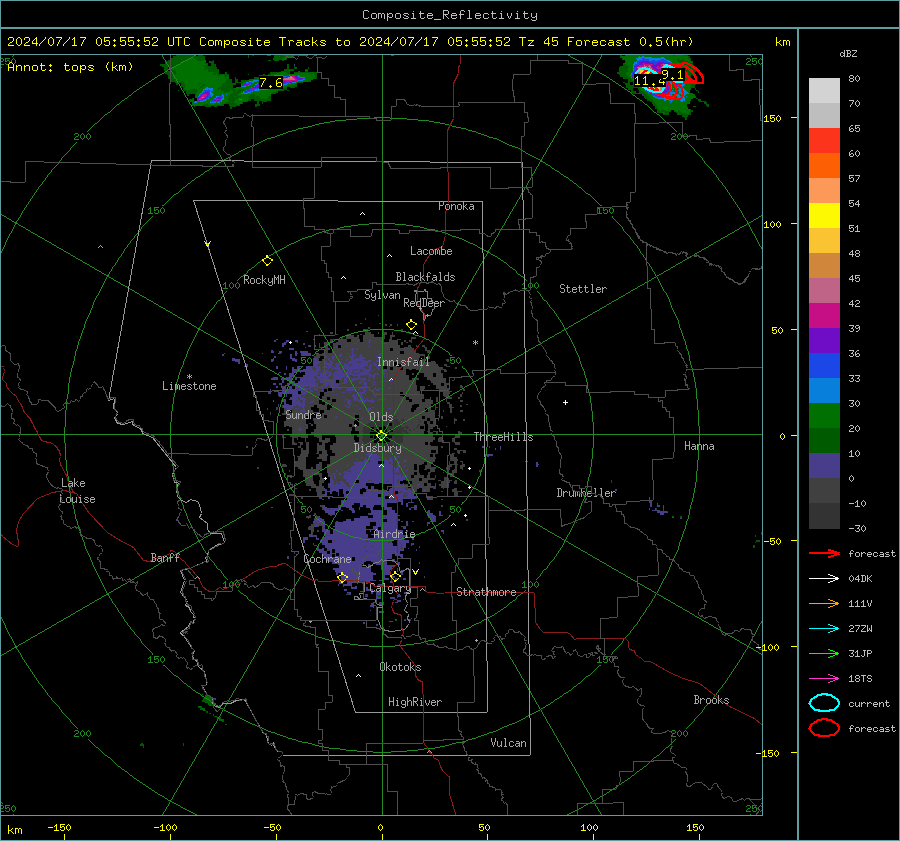
Task: Click the Annot: tops (km) label
Action: [x=70, y=67]
